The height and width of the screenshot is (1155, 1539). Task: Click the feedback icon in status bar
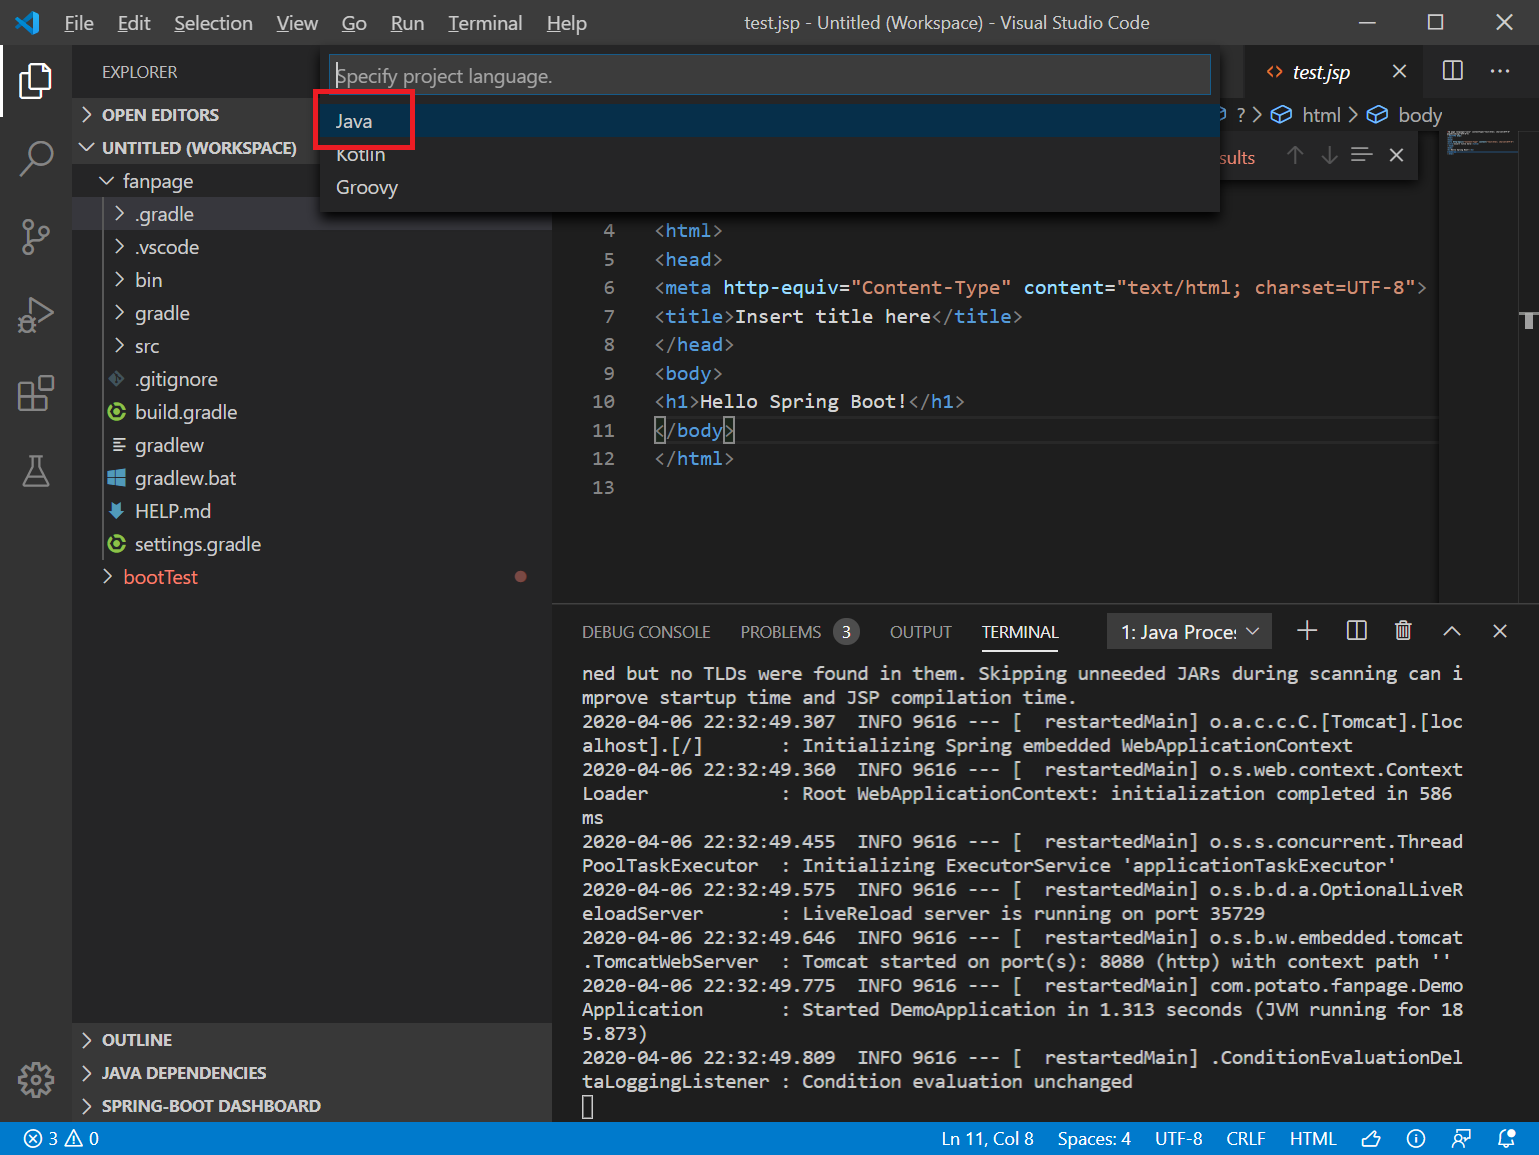(1371, 1139)
